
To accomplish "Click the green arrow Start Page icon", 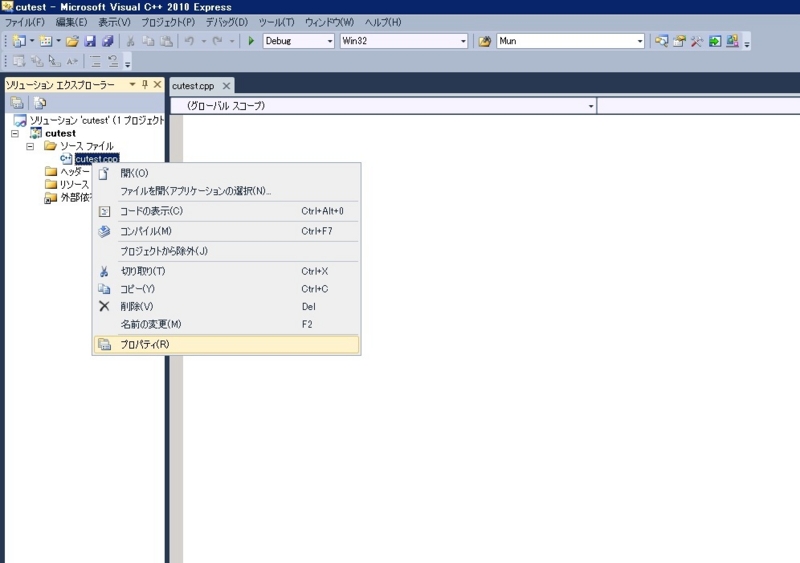I will pyautogui.click(x=715, y=41).
